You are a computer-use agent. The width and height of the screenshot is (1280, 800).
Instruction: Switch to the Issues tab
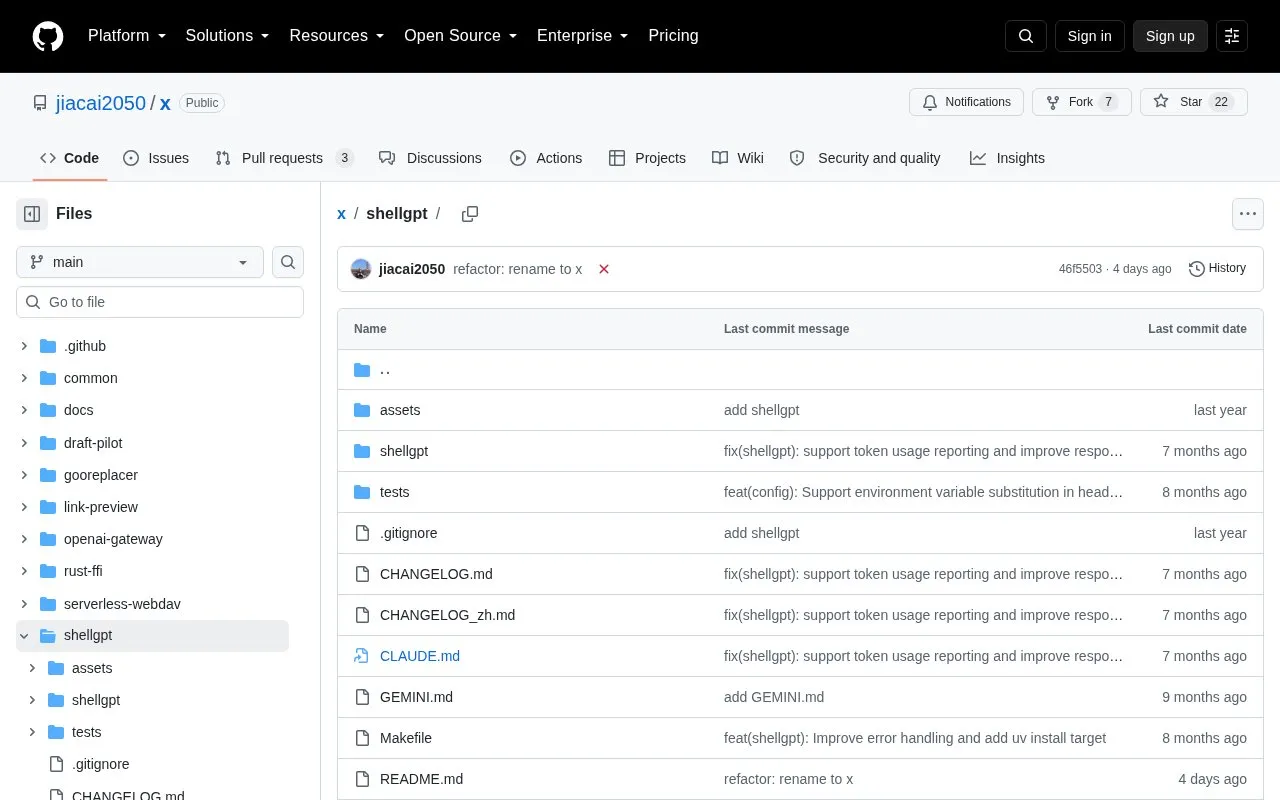pyautogui.click(x=156, y=158)
